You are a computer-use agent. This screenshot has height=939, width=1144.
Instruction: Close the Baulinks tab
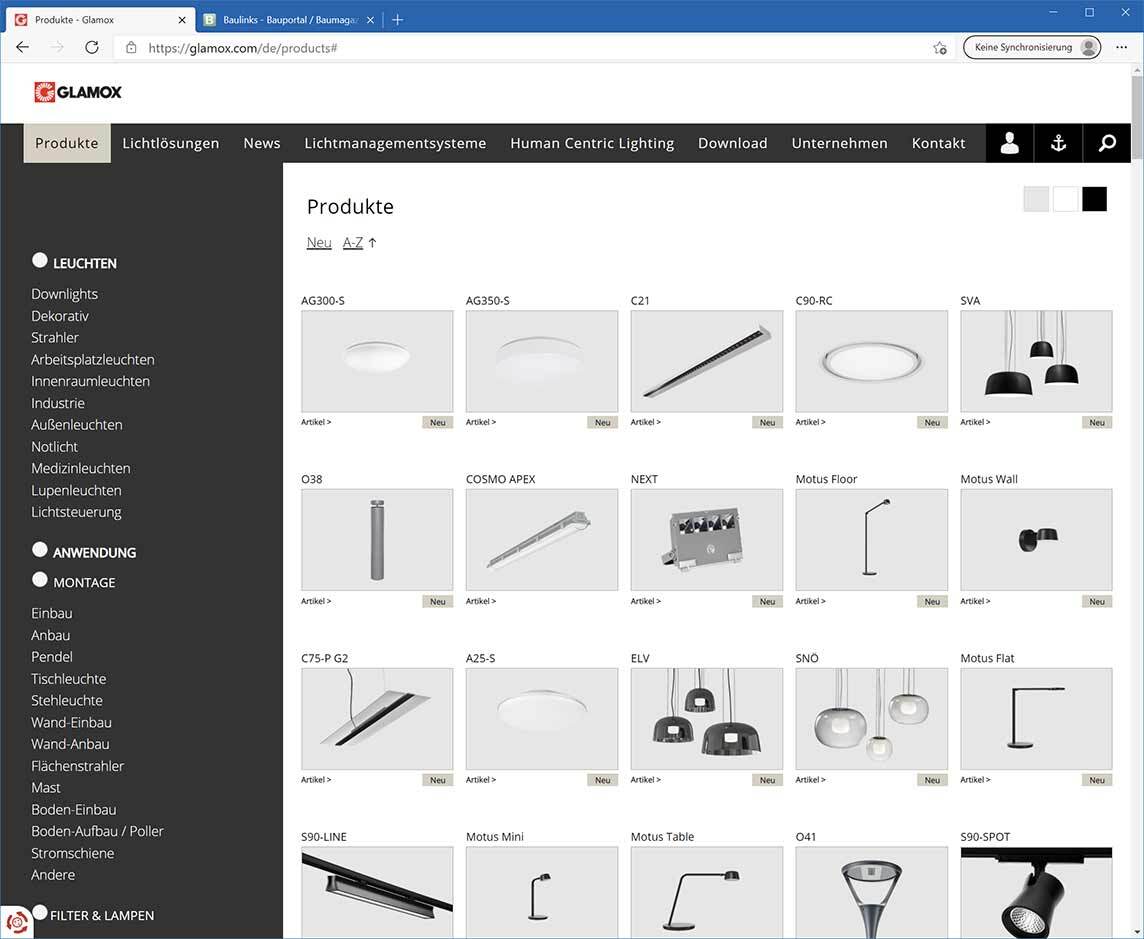(370, 20)
